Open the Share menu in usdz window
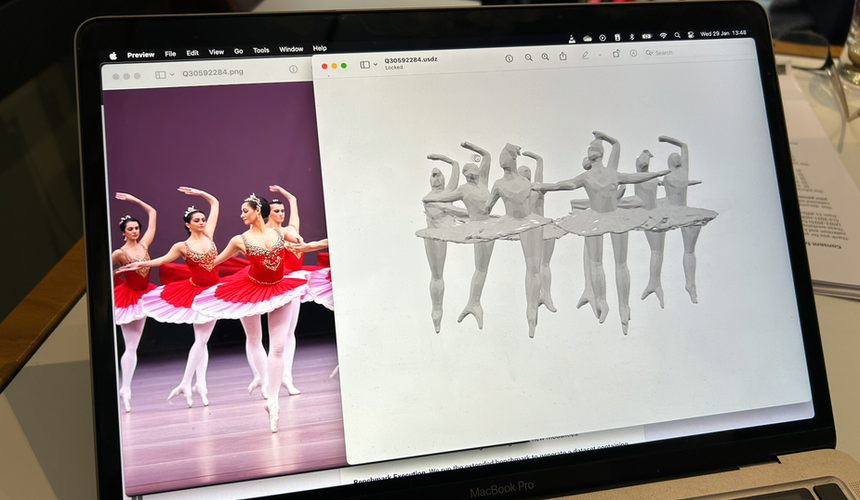This screenshot has width=860, height=500. 563,56
